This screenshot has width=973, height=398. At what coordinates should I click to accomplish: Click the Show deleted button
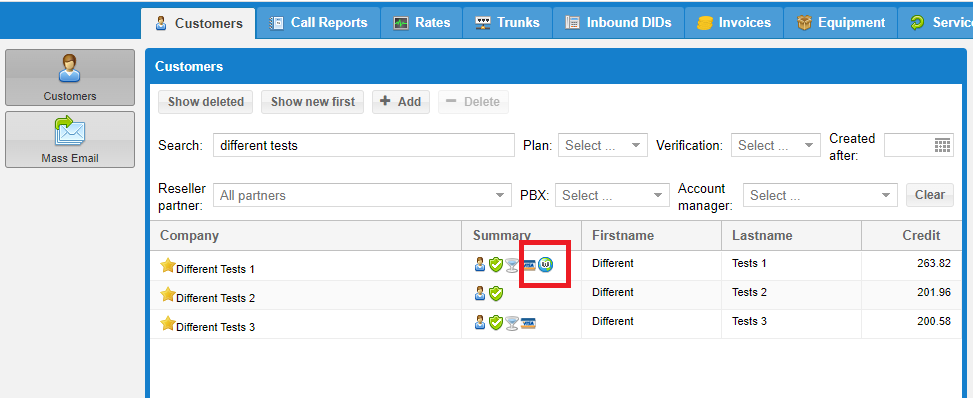click(x=205, y=102)
